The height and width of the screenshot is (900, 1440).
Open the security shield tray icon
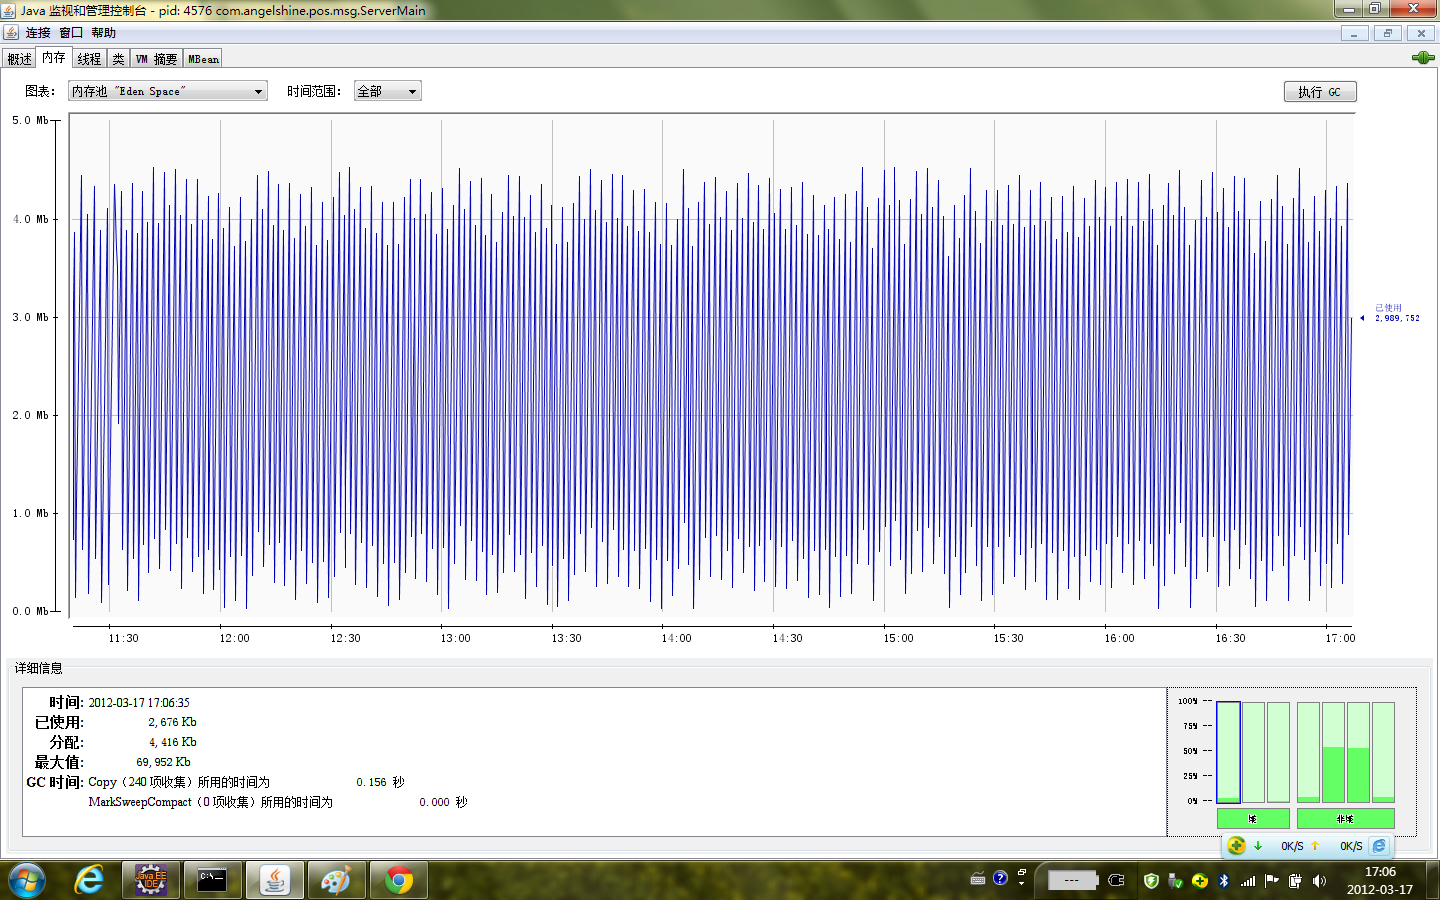tap(1151, 881)
